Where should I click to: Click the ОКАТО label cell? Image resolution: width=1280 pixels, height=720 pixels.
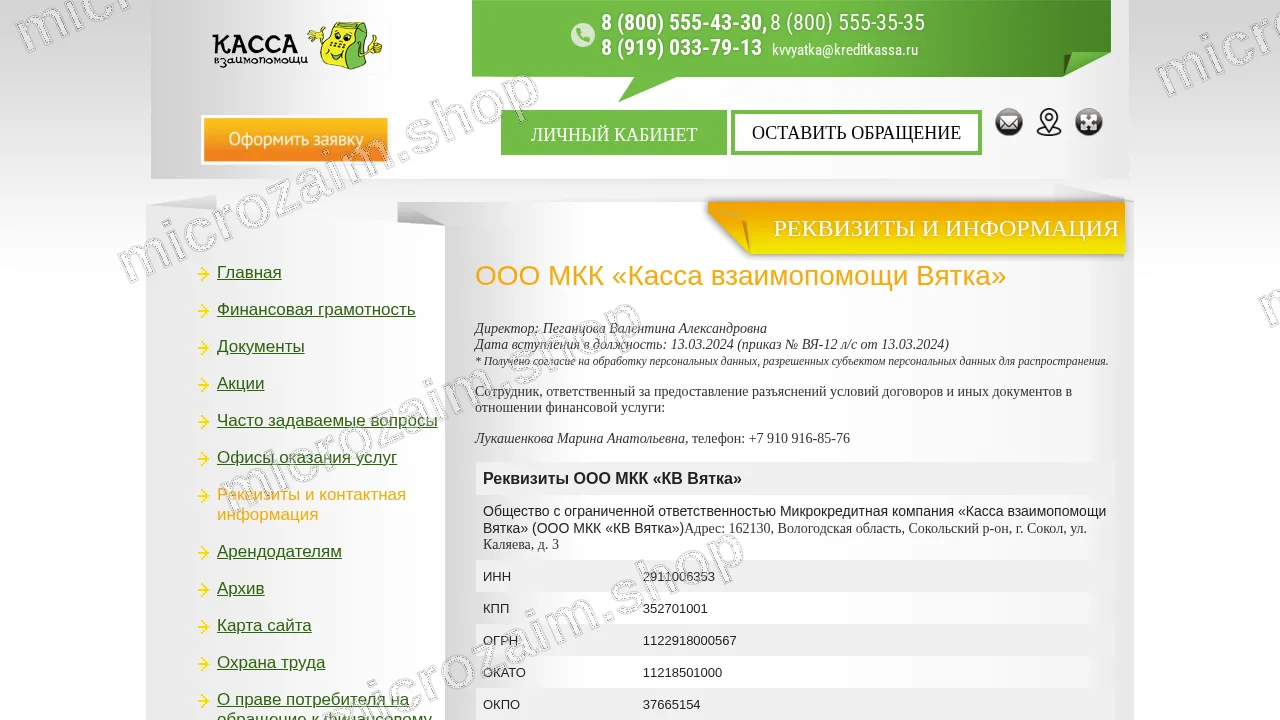[x=556, y=672]
